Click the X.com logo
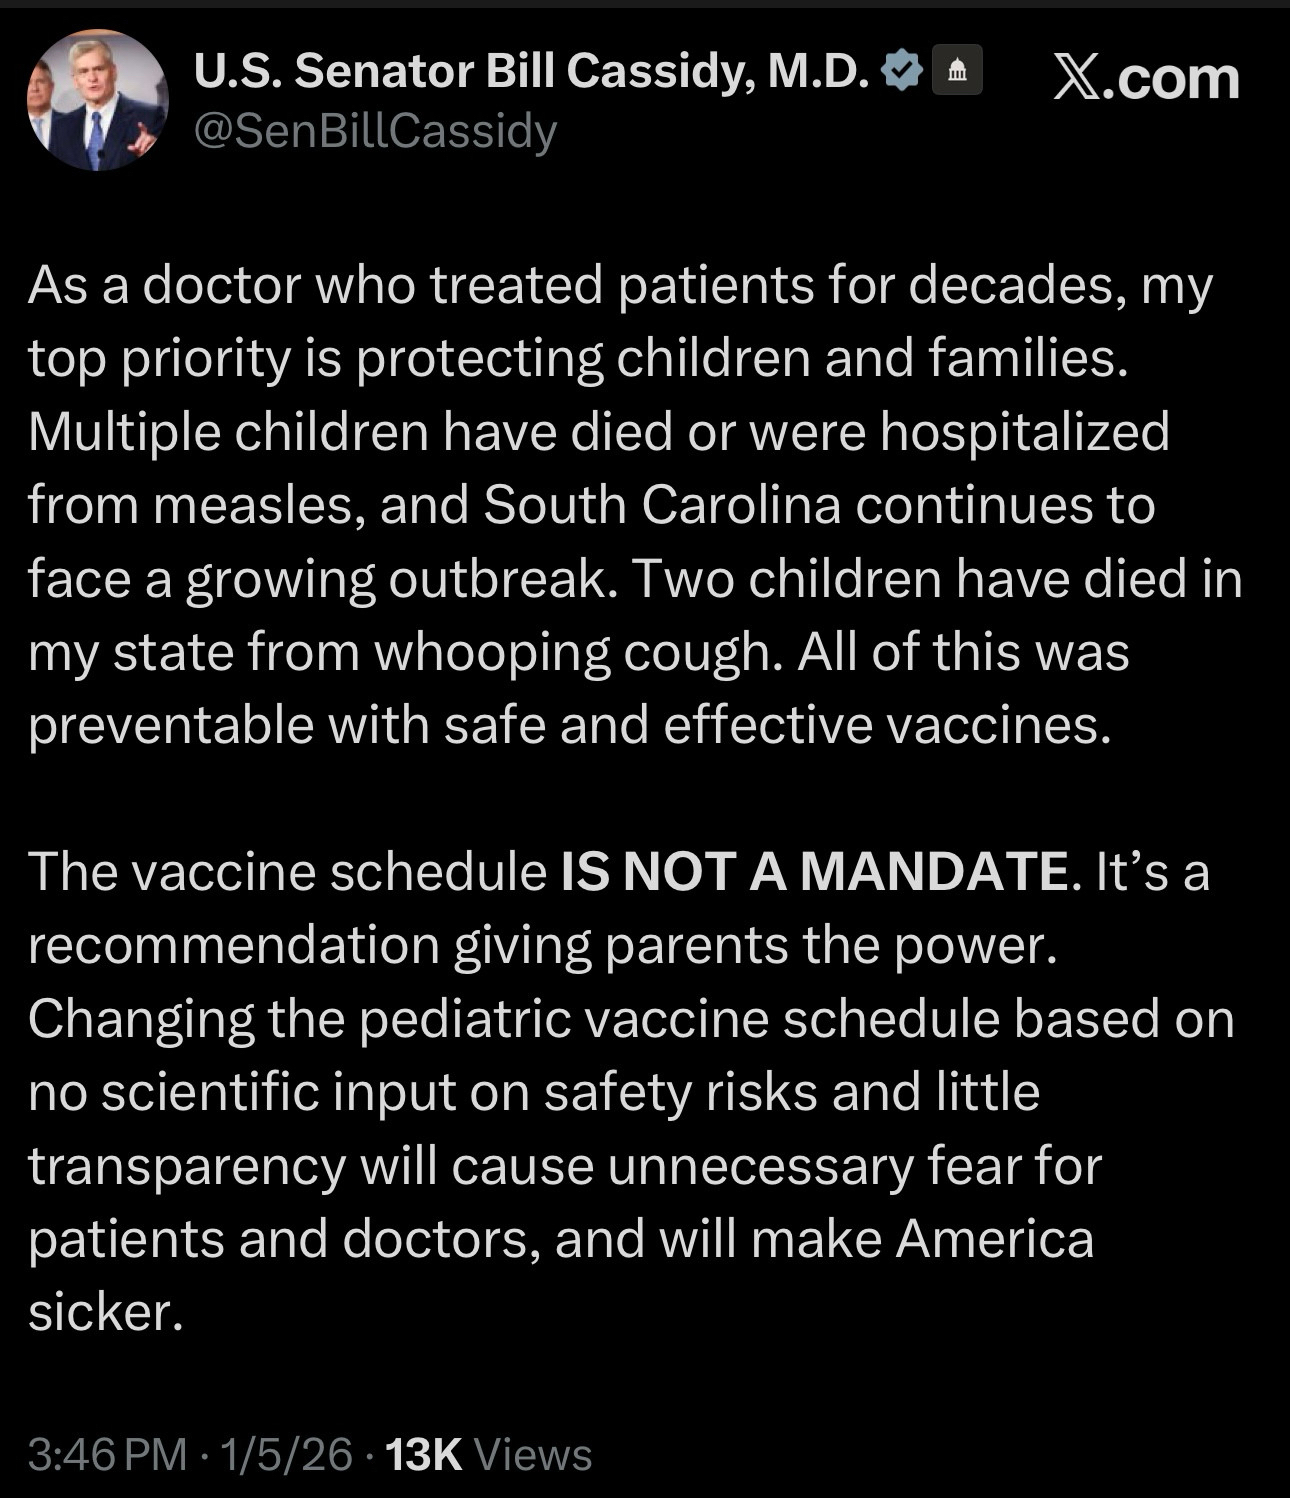Image resolution: width=1290 pixels, height=1498 pixels. [x=1146, y=77]
